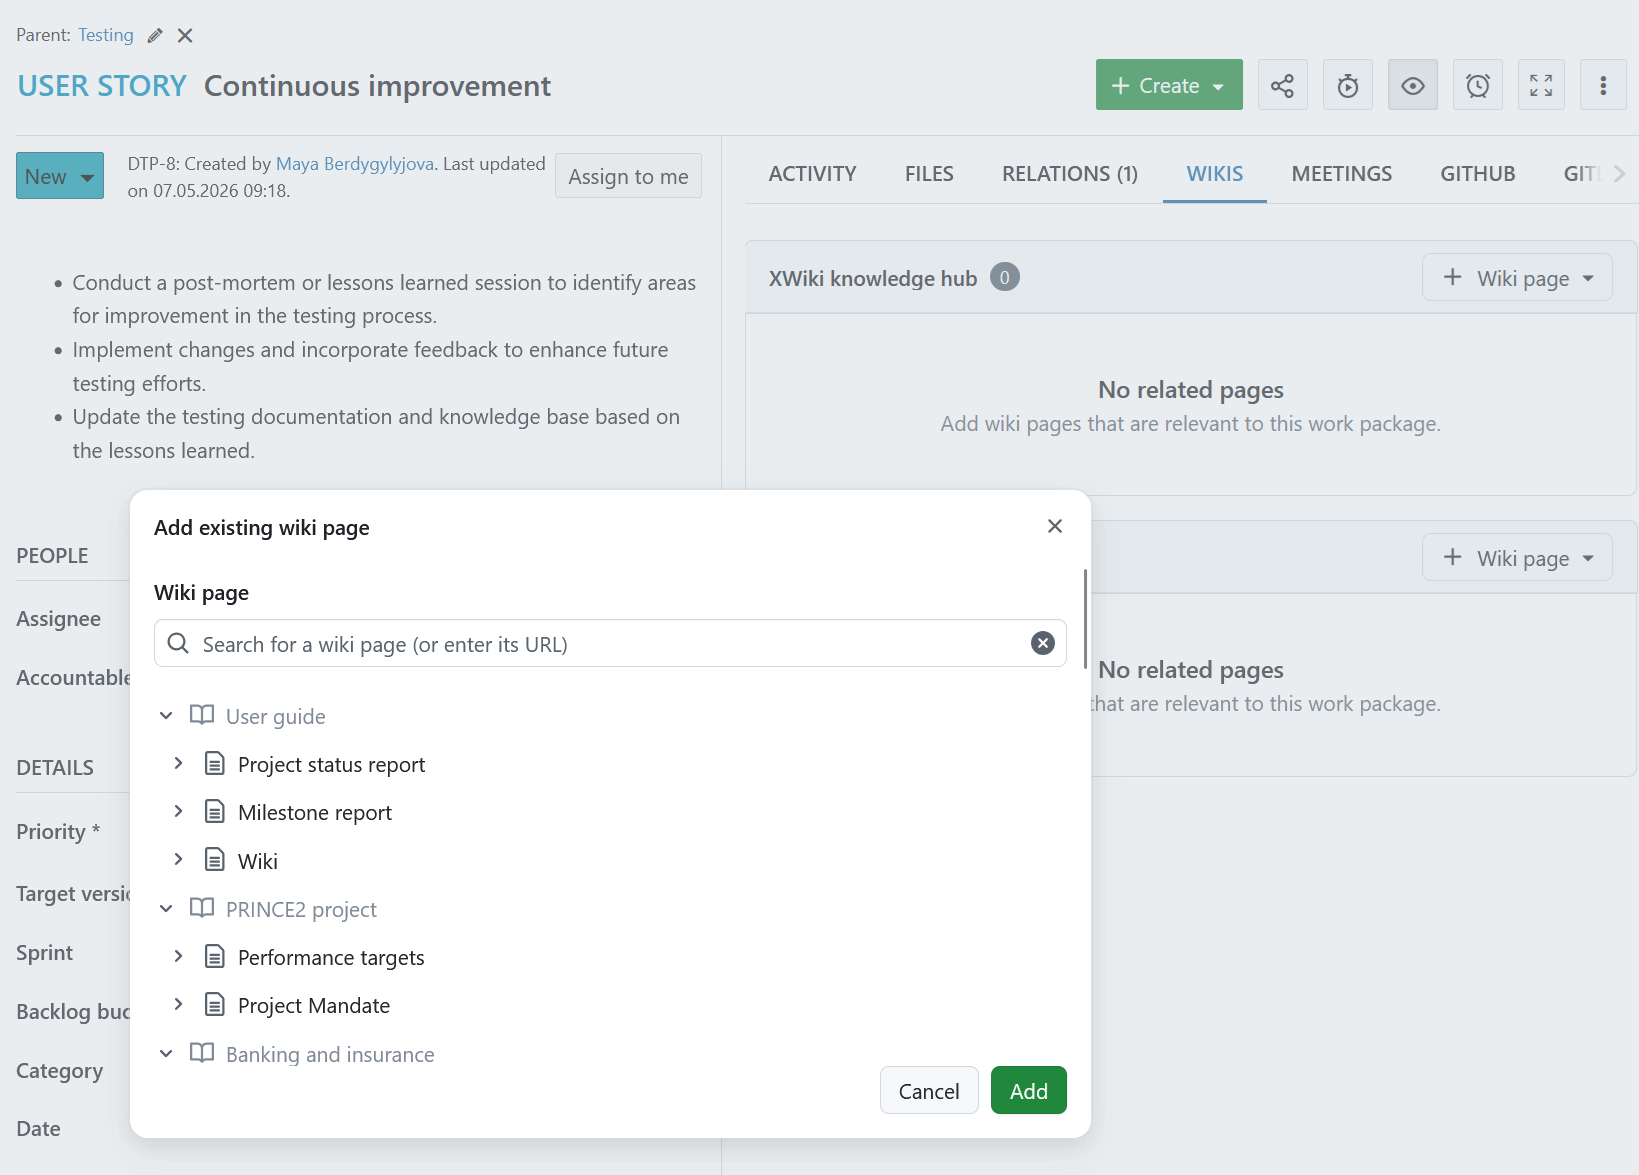This screenshot has height=1175, width=1639.
Task: Toggle the watch eye icon
Action: [x=1413, y=85]
